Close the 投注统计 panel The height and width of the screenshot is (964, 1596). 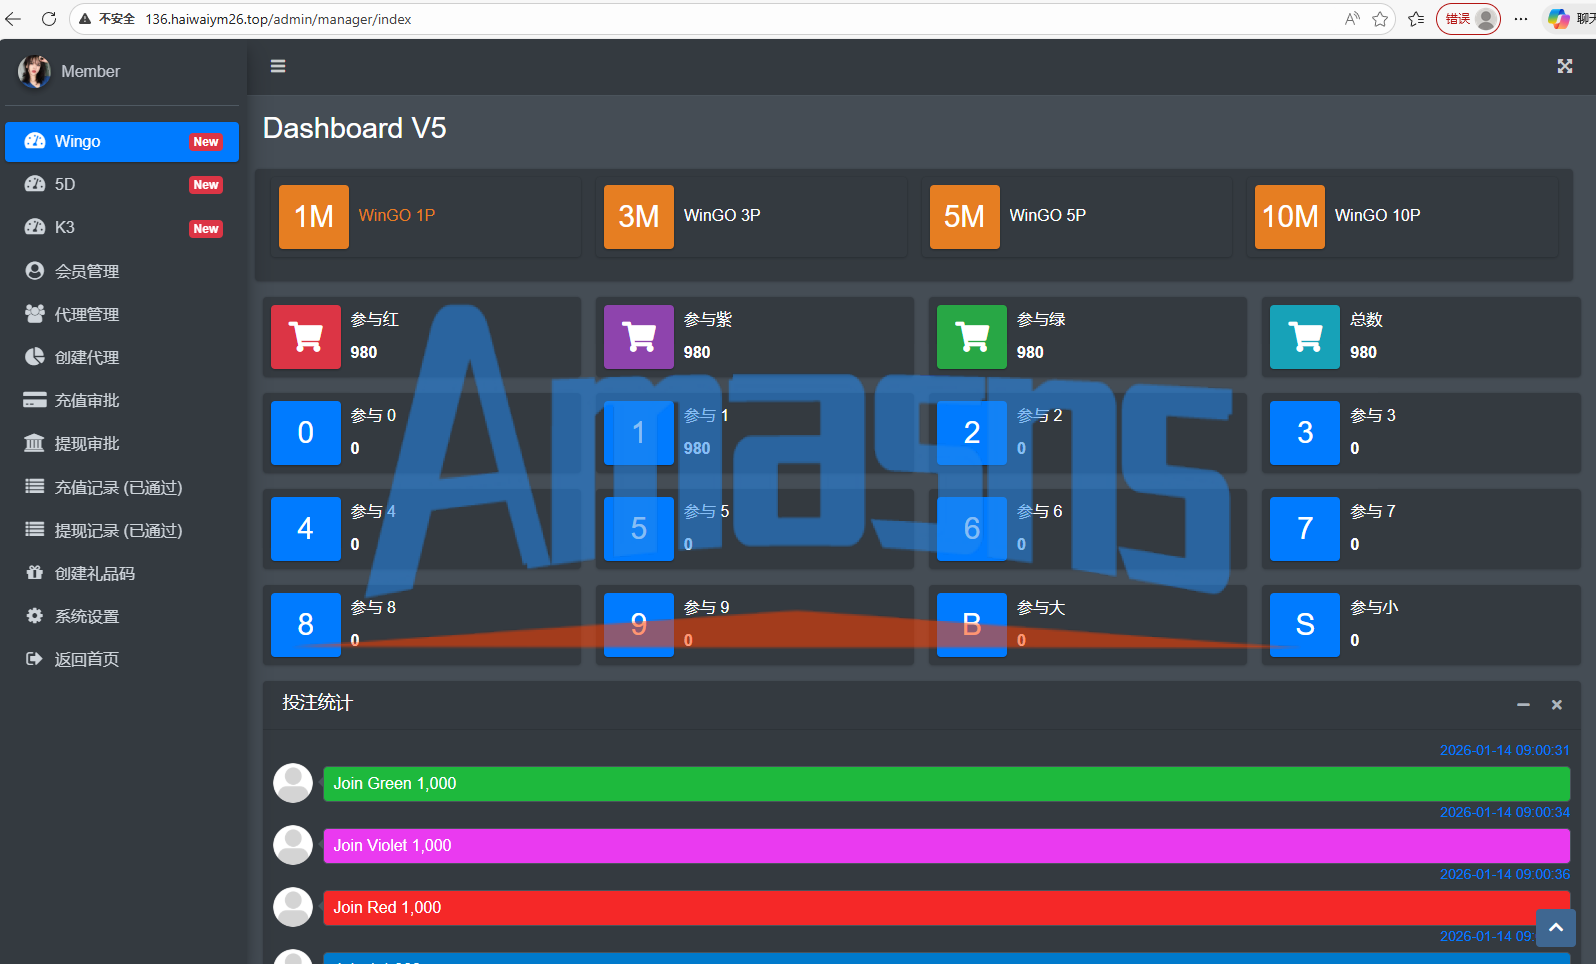click(x=1557, y=705)
